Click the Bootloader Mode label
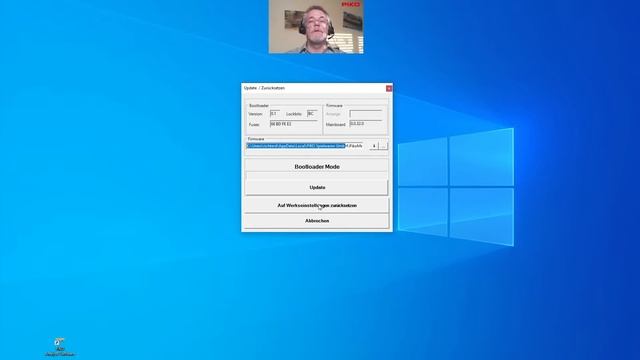Image resolution: width=640 pixels, height=360 pixels. click(317, 167)
